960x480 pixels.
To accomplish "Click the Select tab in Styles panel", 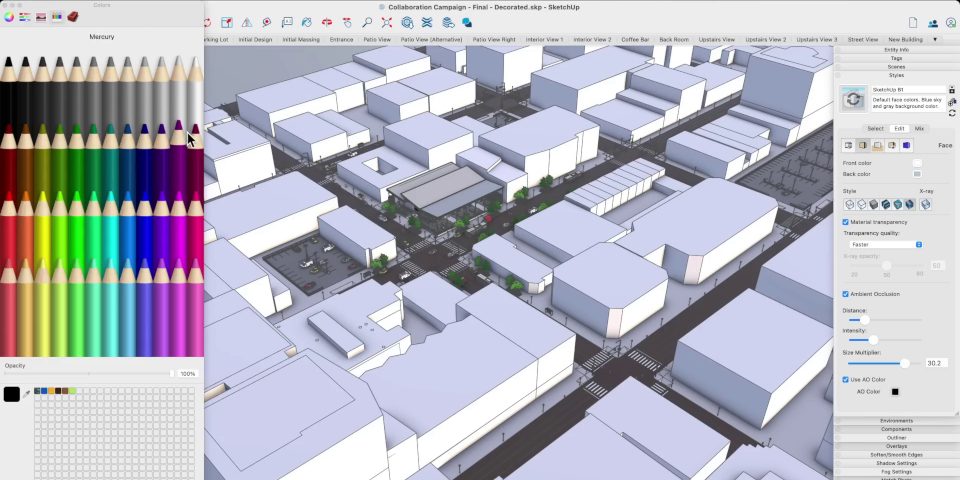I will tap(875, 129).
